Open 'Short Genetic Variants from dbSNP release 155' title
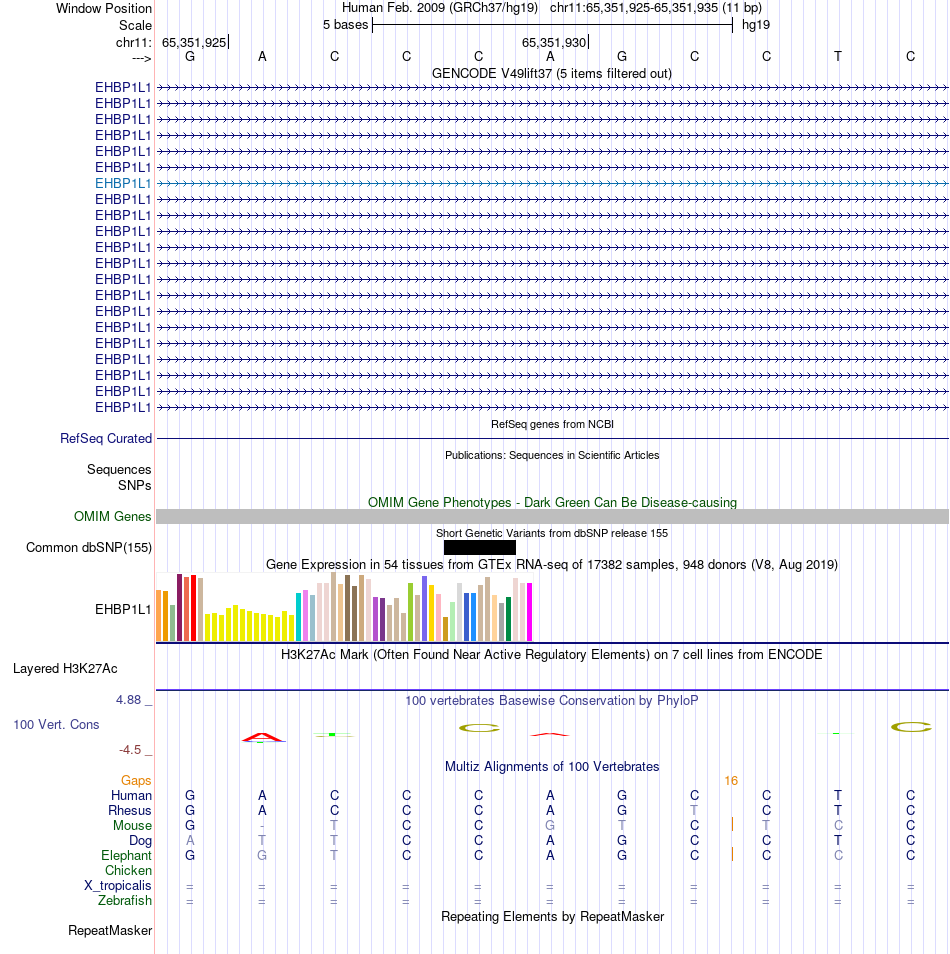 pyautogui.click(x=552, y=533)
